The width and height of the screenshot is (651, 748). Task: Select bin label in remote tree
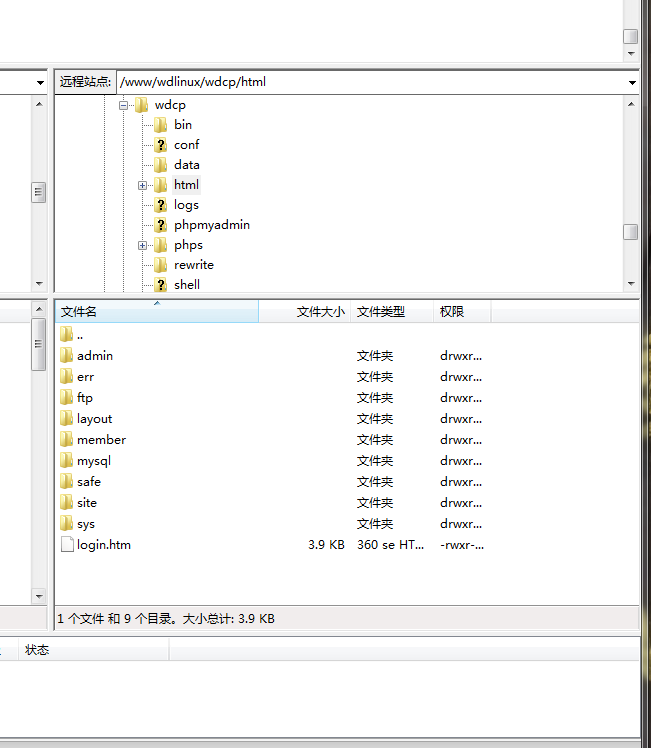click(183, 125)
